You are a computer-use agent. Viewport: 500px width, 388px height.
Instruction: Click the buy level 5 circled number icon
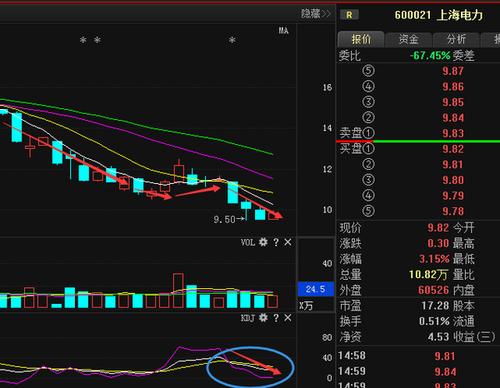(368, 211)
